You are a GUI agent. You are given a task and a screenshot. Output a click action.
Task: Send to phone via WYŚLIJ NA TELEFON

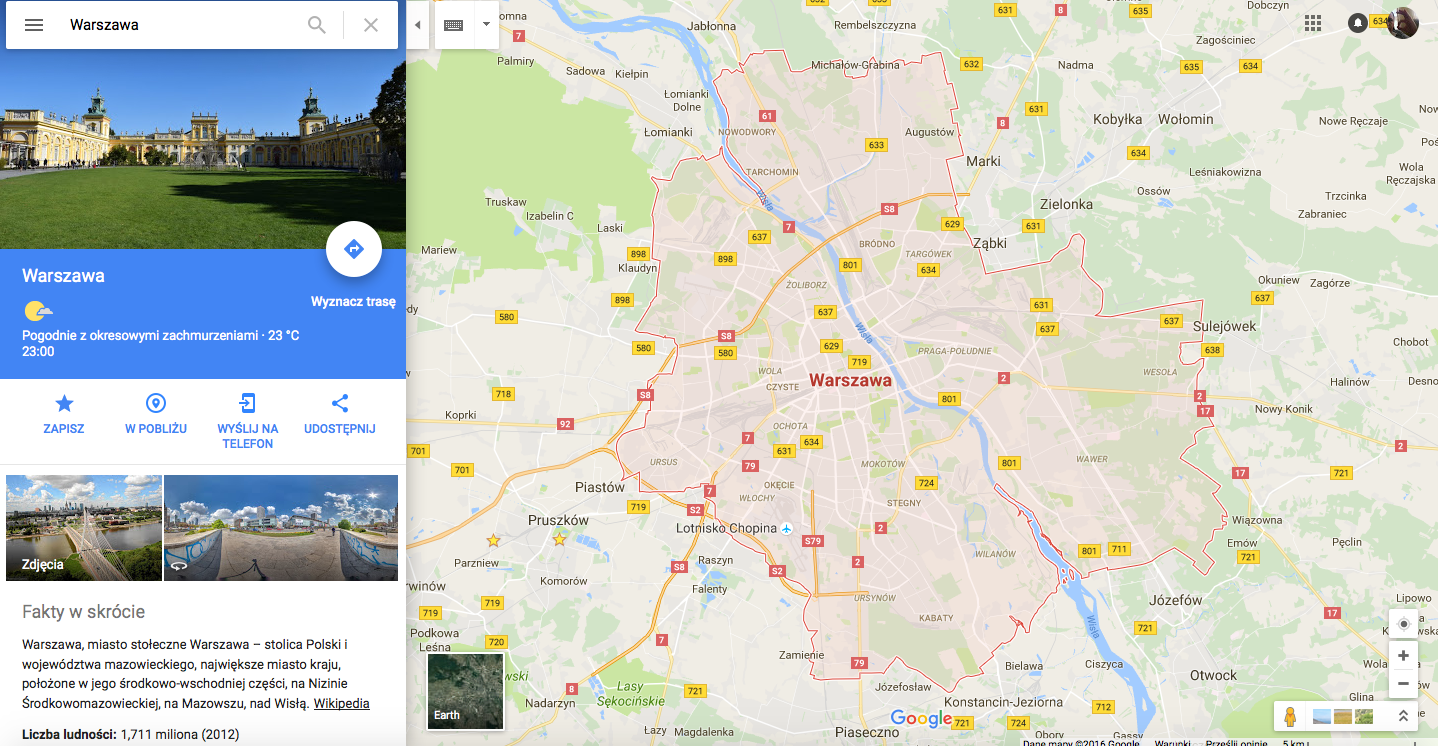248,421
